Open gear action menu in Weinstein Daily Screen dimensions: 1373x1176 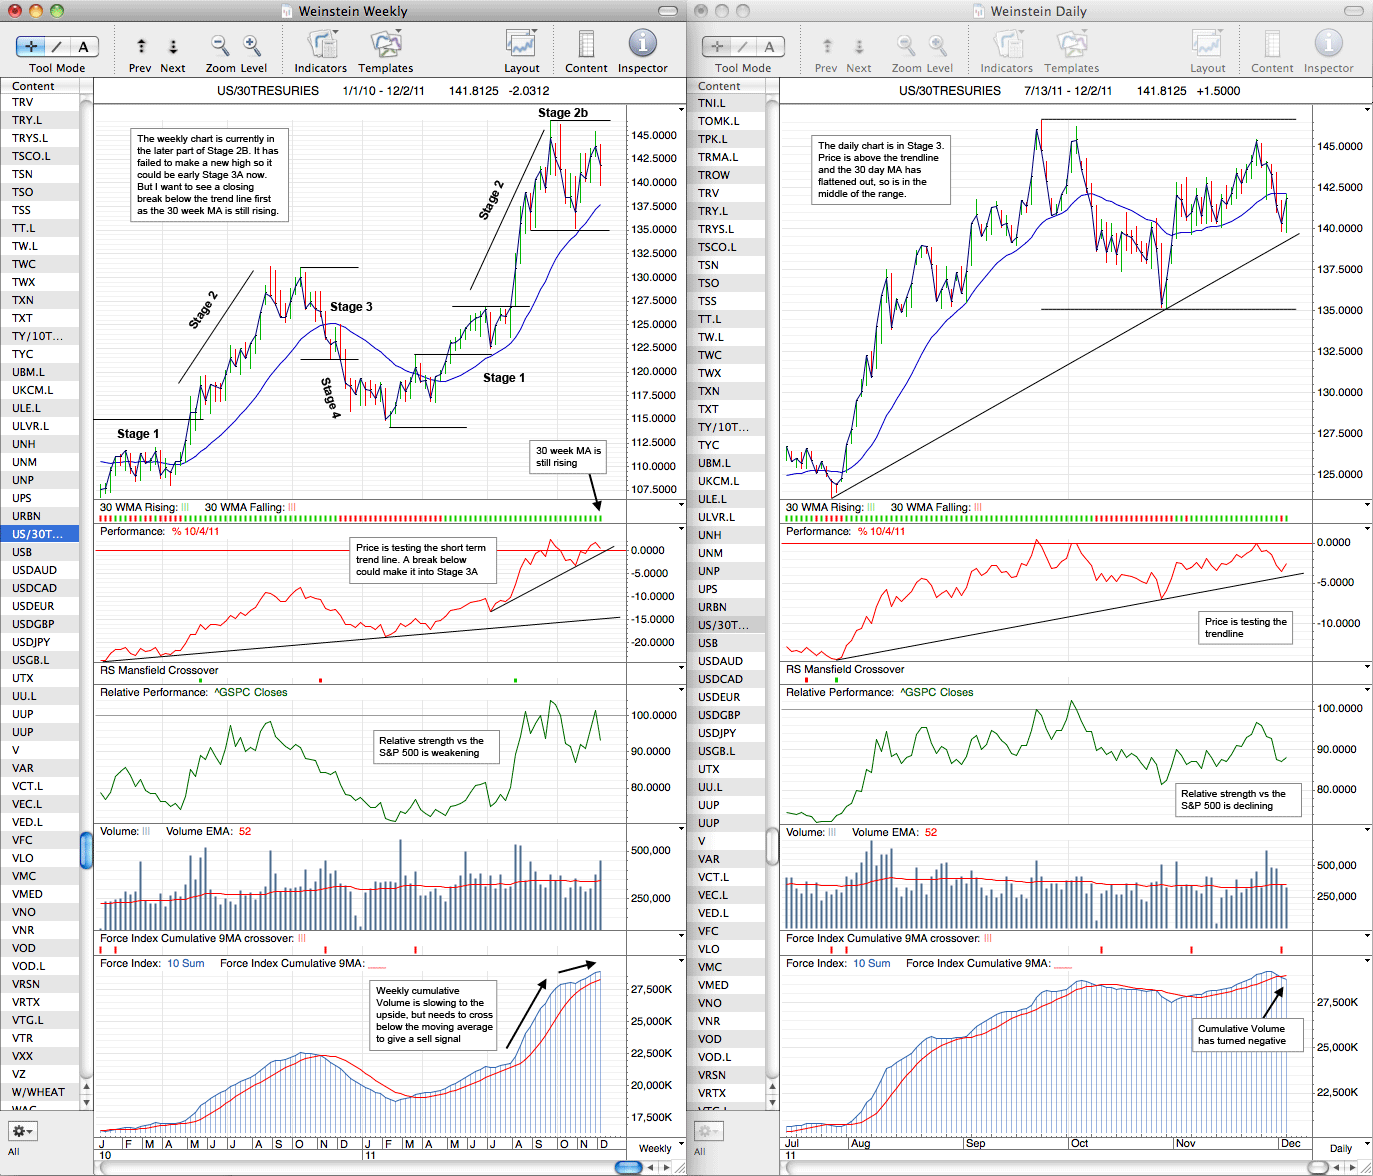tap(707, 1131)
